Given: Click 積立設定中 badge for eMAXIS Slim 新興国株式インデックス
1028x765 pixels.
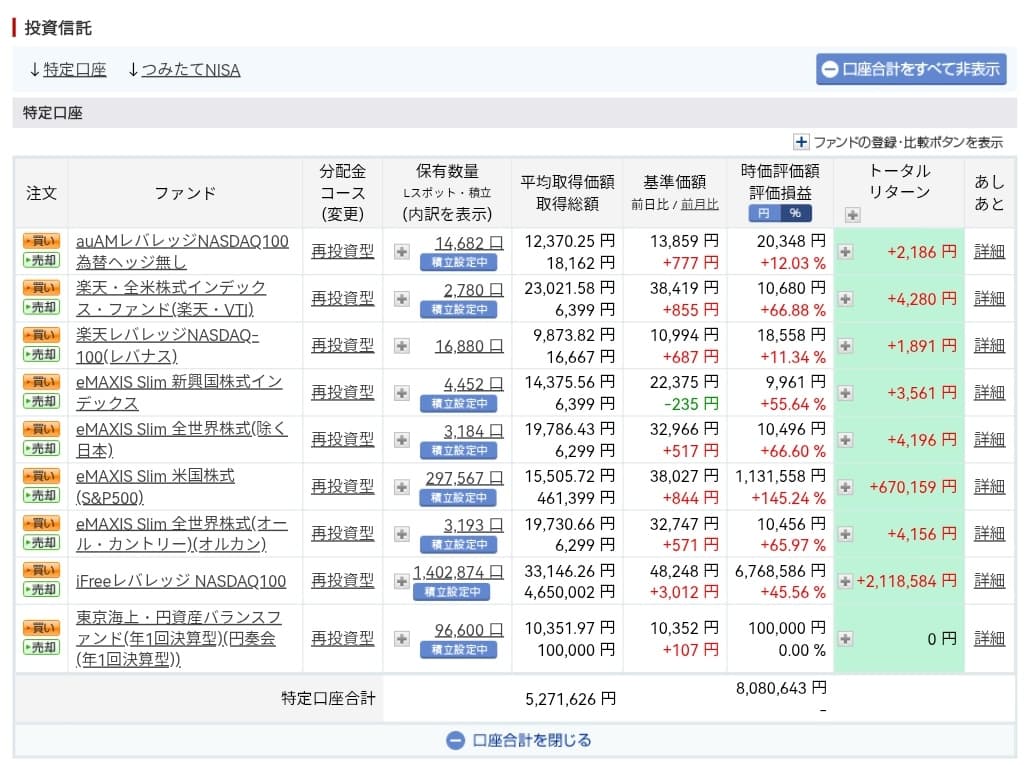Looking at the screenshot, I should click(458, 403).
